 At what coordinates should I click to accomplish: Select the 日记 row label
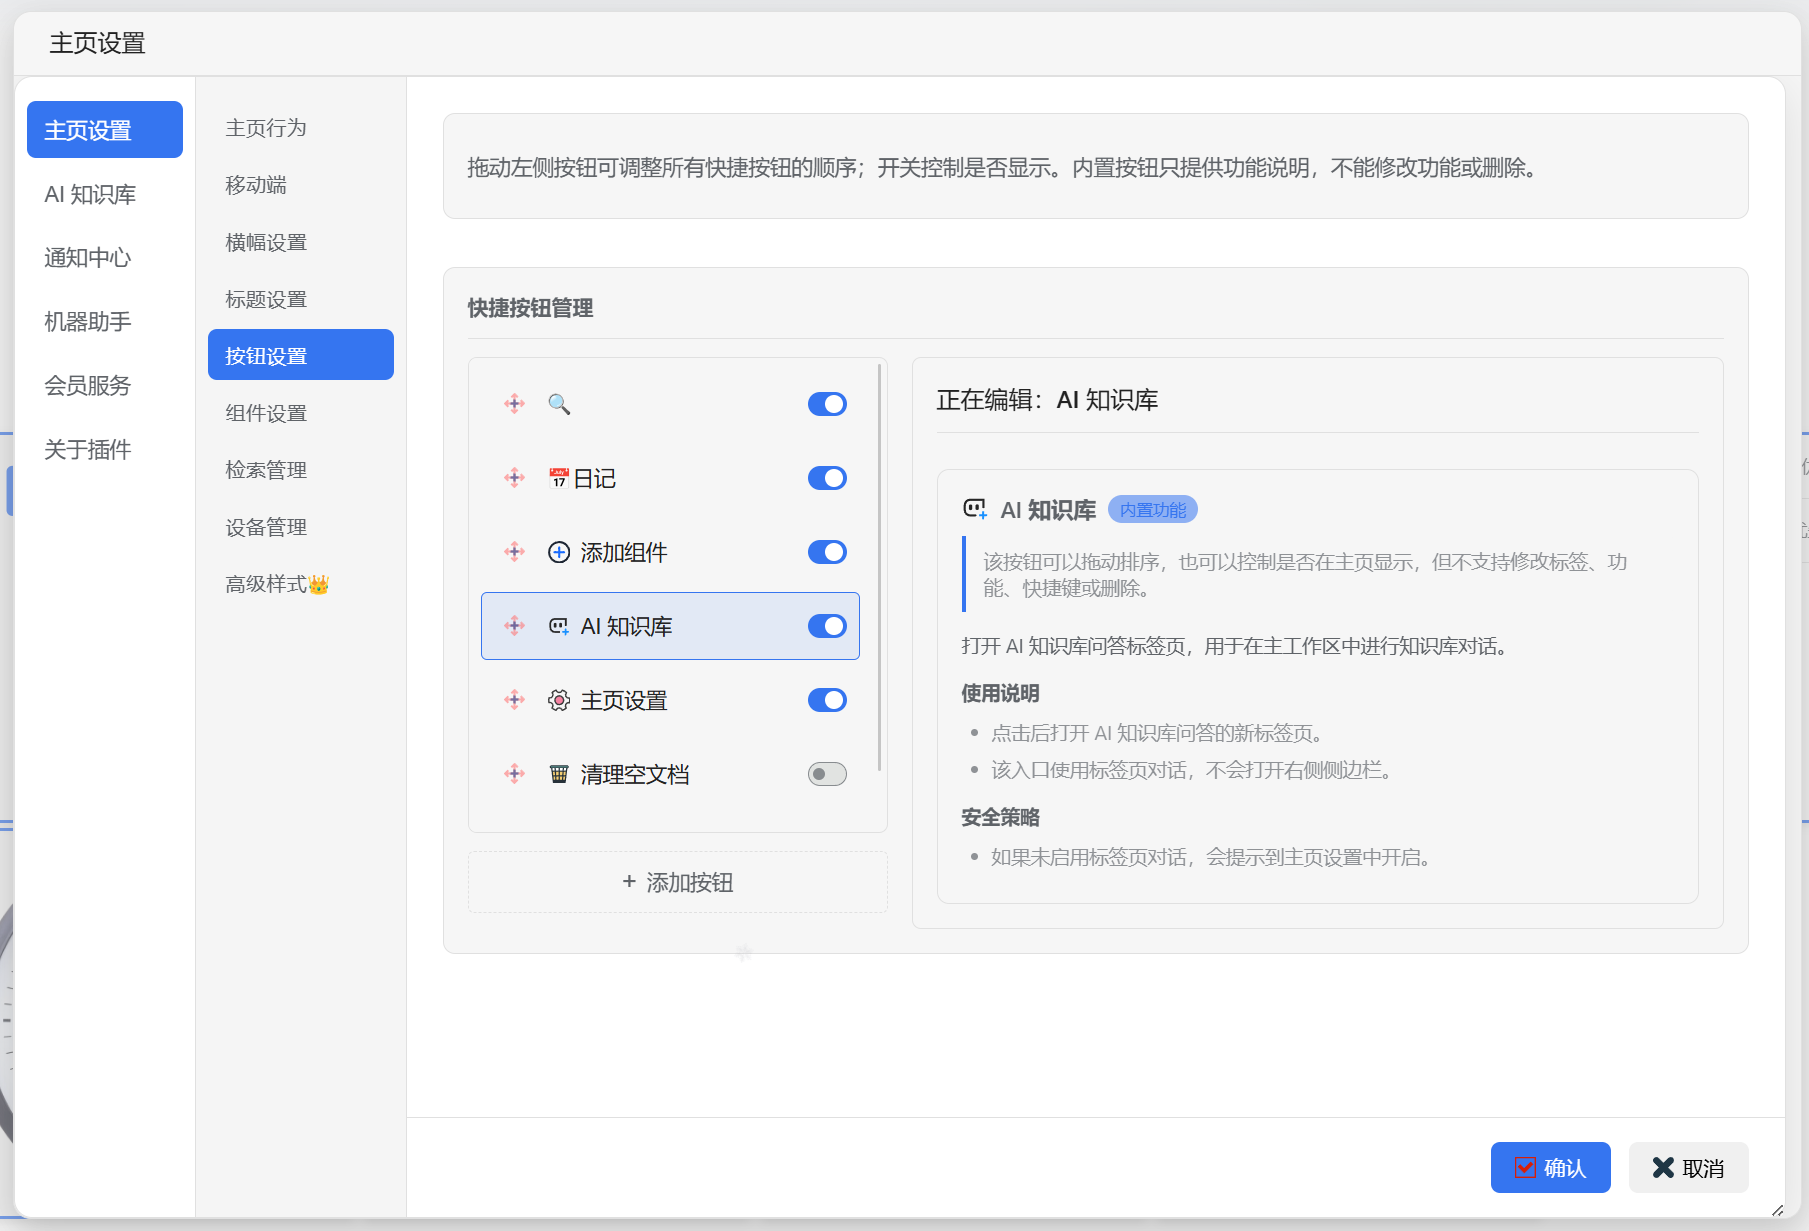595,478
